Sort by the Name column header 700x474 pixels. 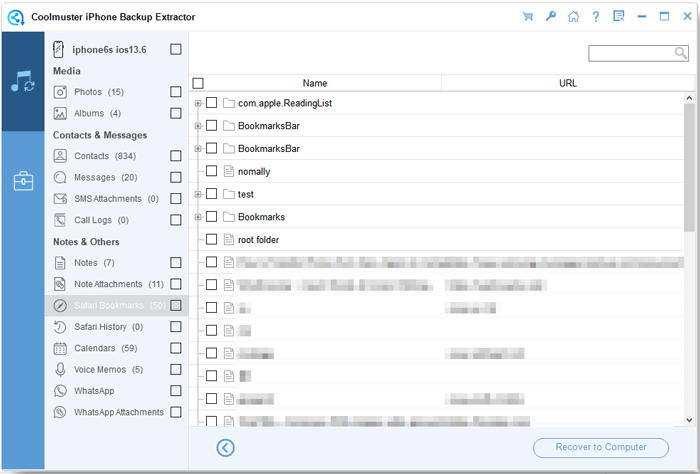click(315, 83)
